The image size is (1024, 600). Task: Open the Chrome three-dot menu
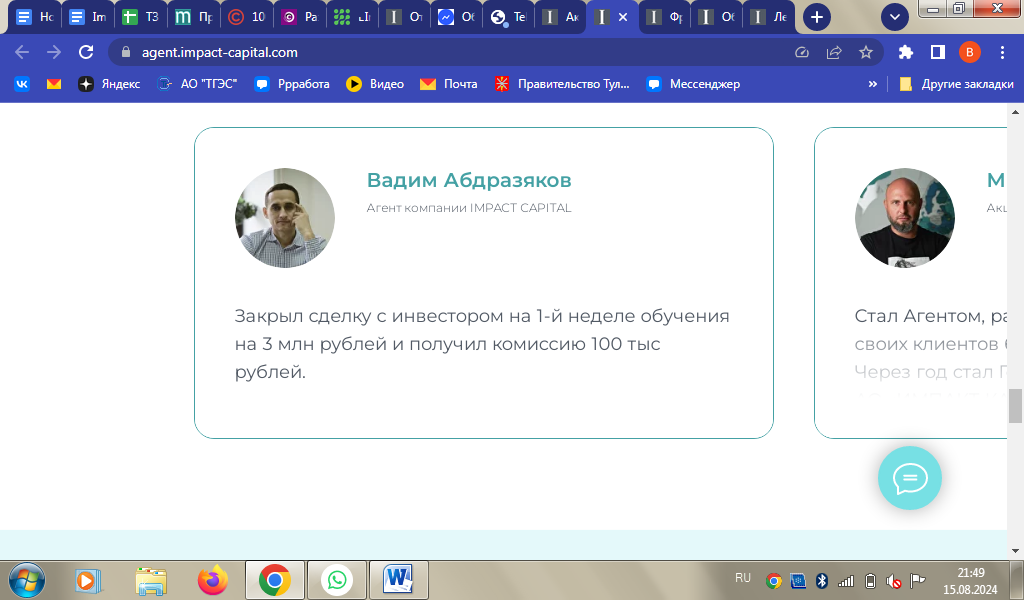1002,52
